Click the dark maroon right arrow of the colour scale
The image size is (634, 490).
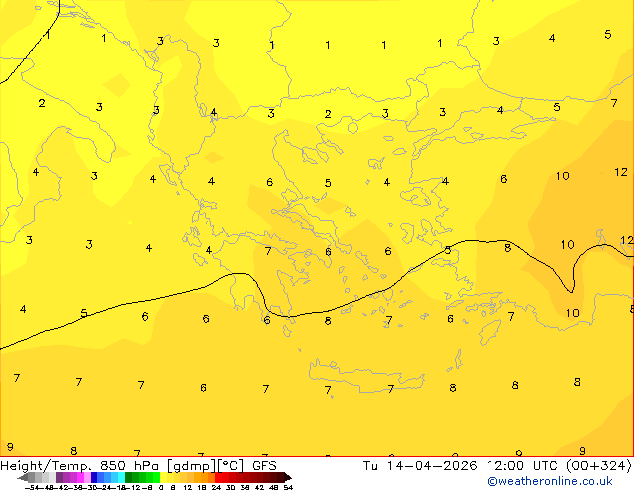pyautogui.click(x=288, y=477)
